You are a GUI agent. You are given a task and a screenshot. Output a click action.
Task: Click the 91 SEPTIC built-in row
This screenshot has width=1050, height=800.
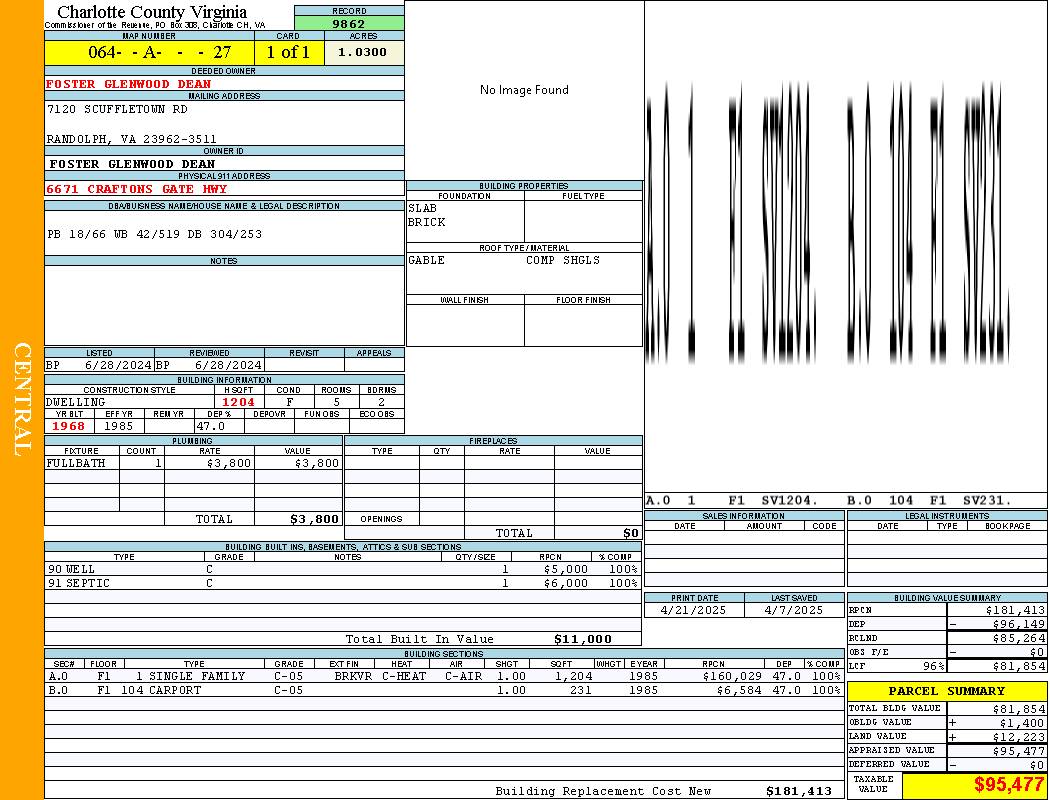pyautogui.click(x=343, y=584)
